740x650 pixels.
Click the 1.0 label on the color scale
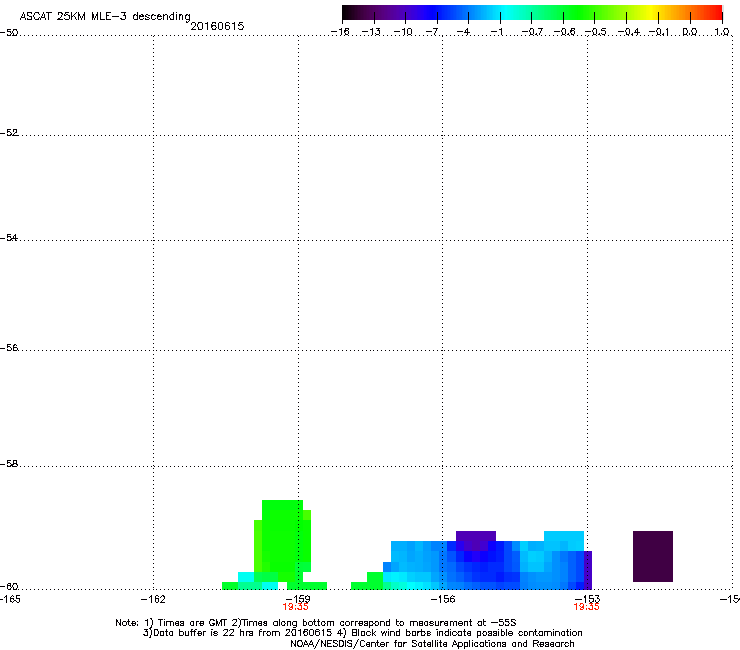coord(722,32)
